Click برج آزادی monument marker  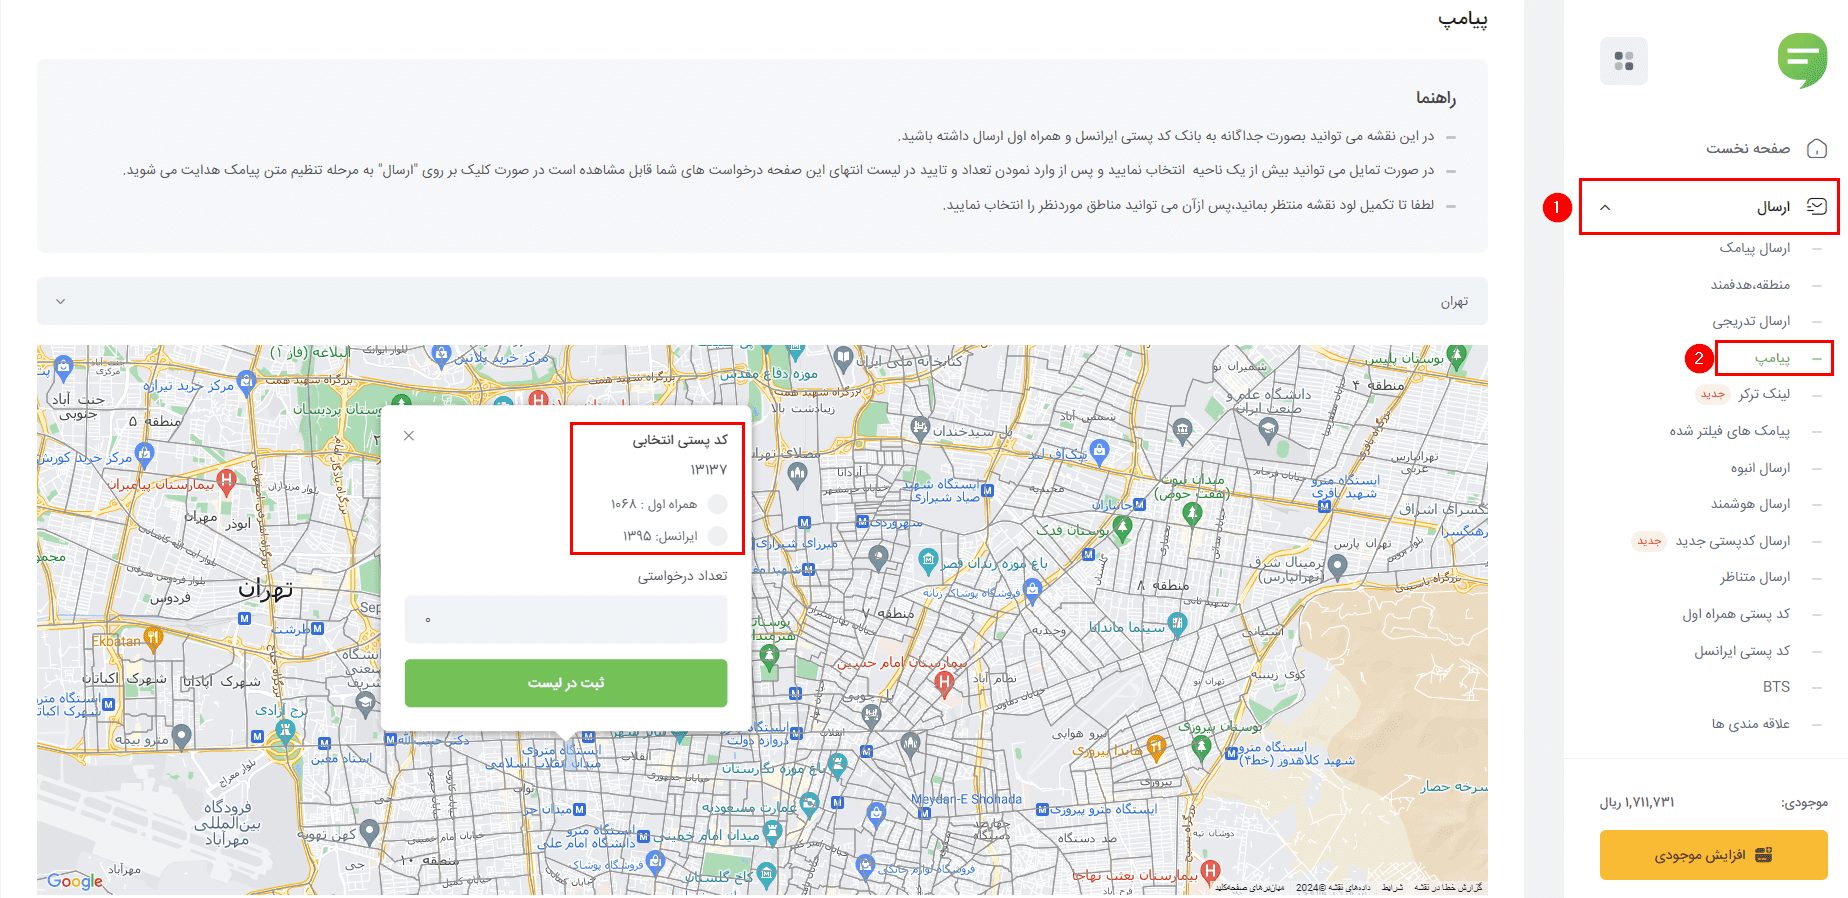tap(285, 730)
